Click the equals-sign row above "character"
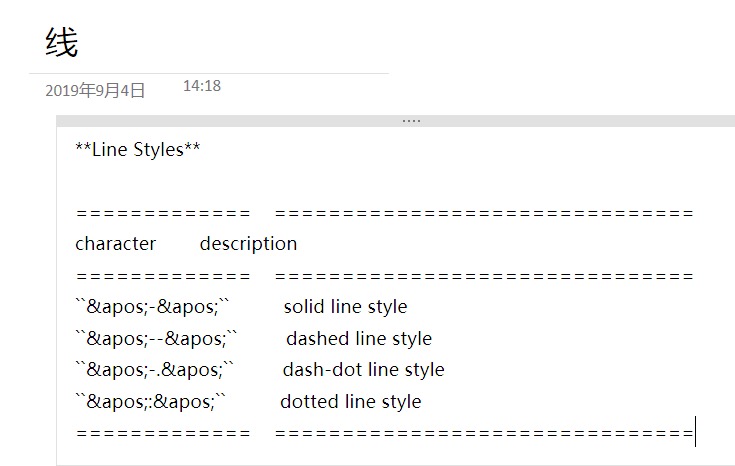 coord(384,213)
